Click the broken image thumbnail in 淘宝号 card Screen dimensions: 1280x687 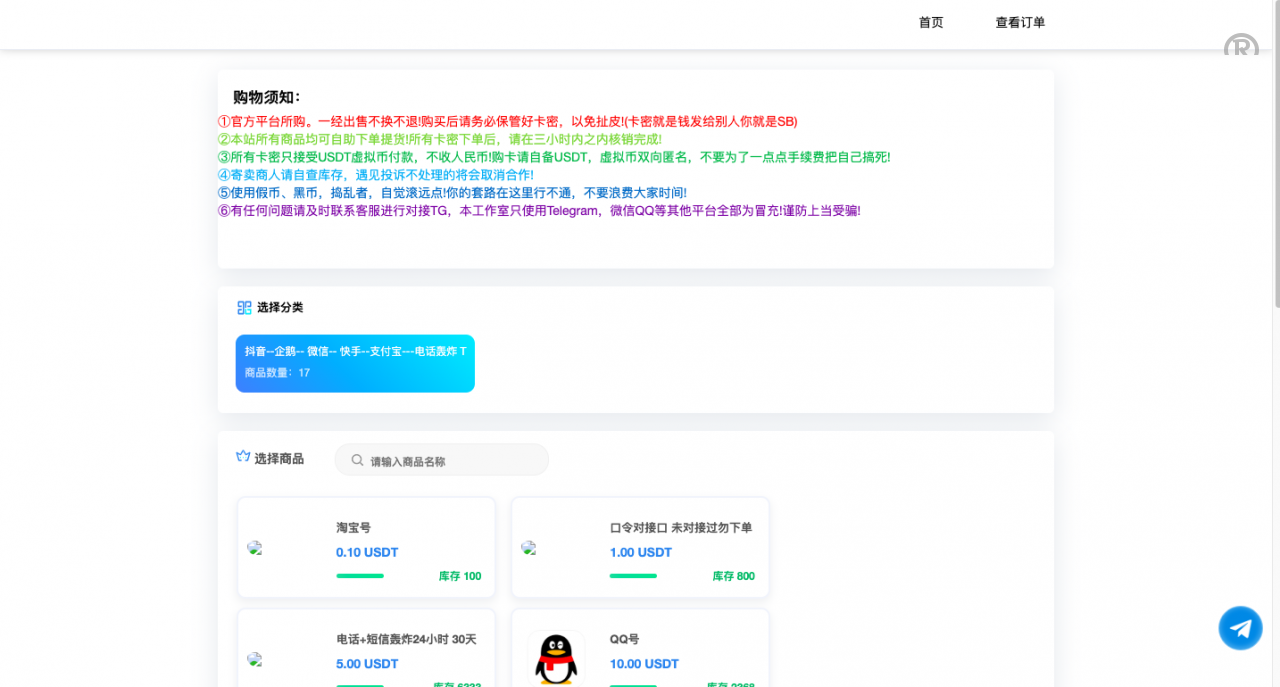pyautogui.click(x=255, y=548)
